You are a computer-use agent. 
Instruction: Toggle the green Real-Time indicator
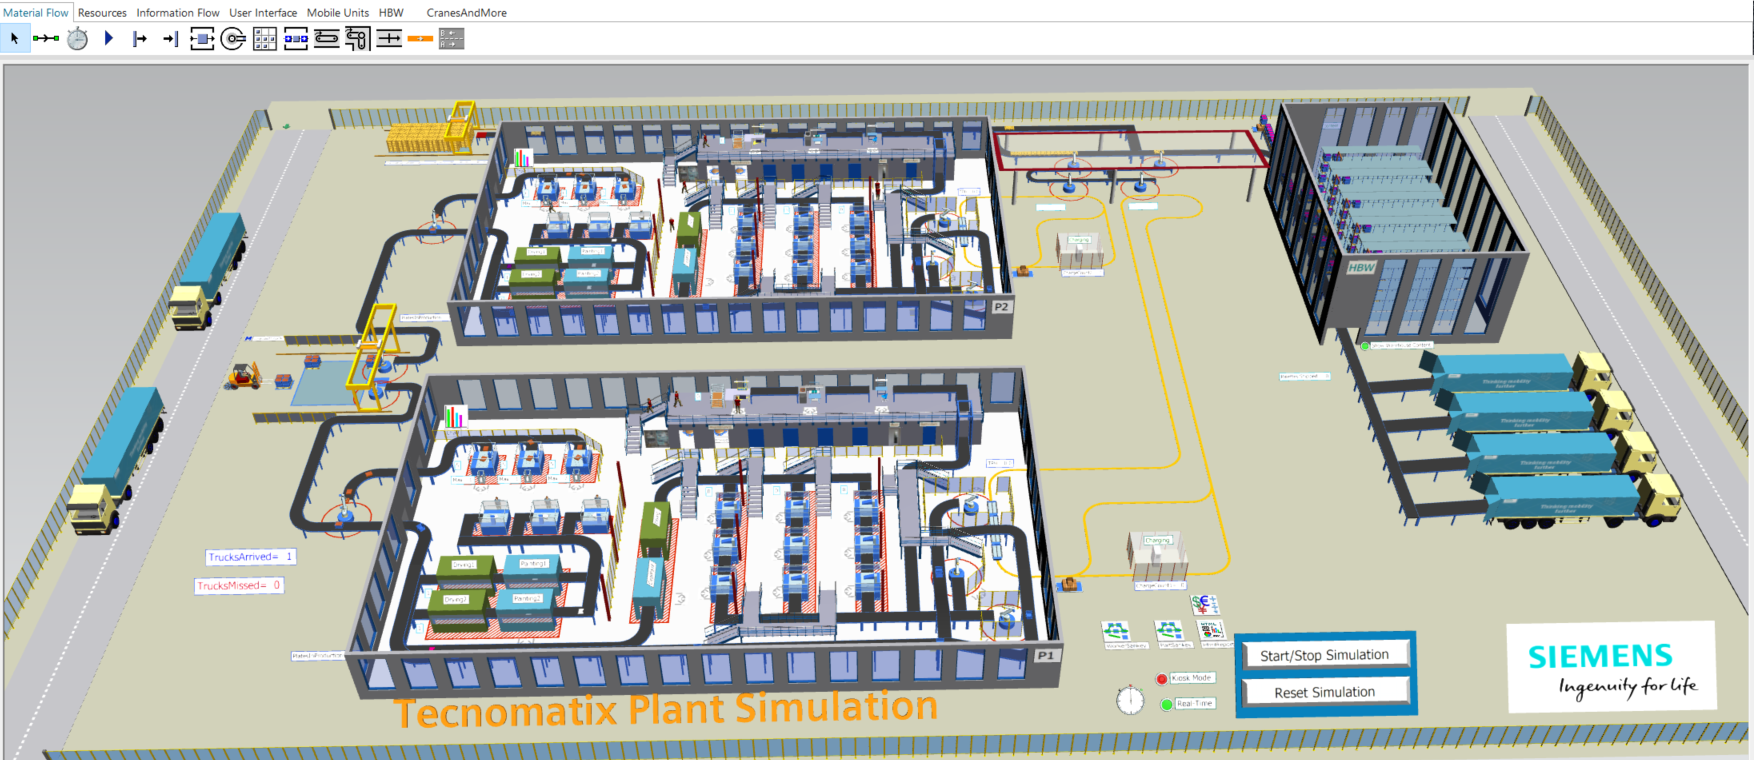(1166, 704)
